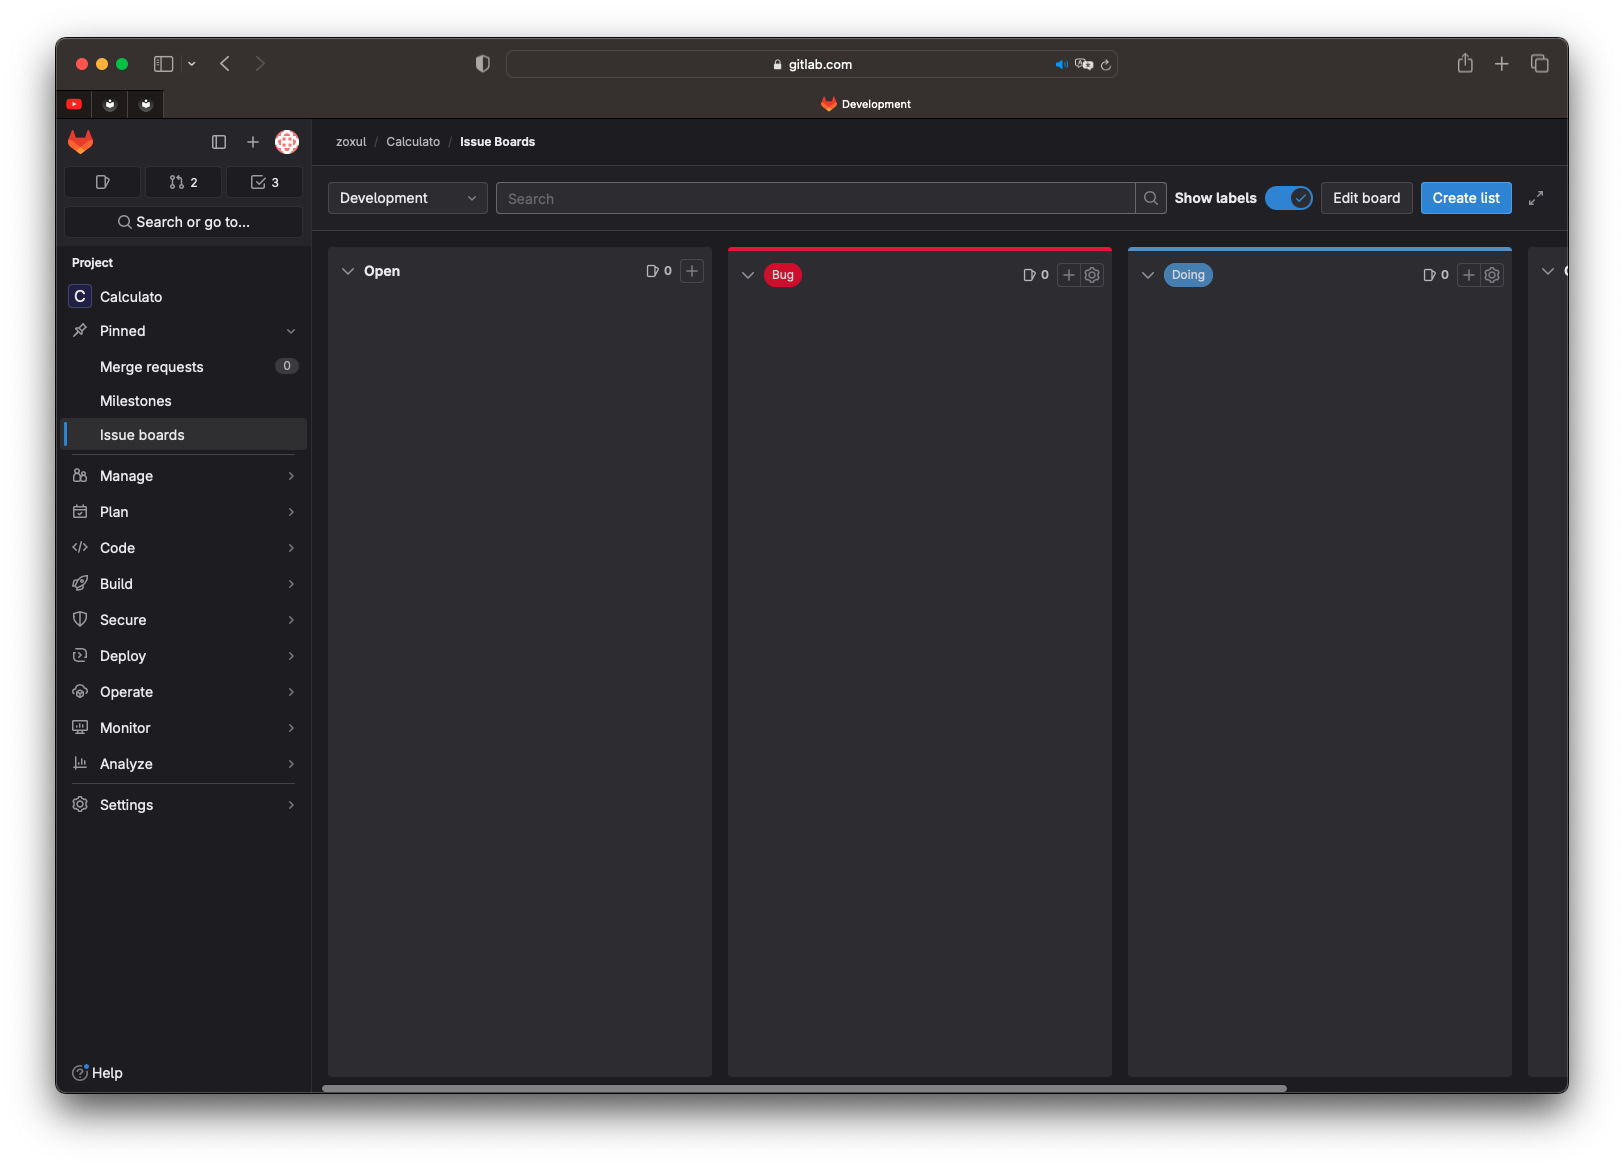Click the Create list button
The image size is (1624, 1167).
coord(1465,198)
